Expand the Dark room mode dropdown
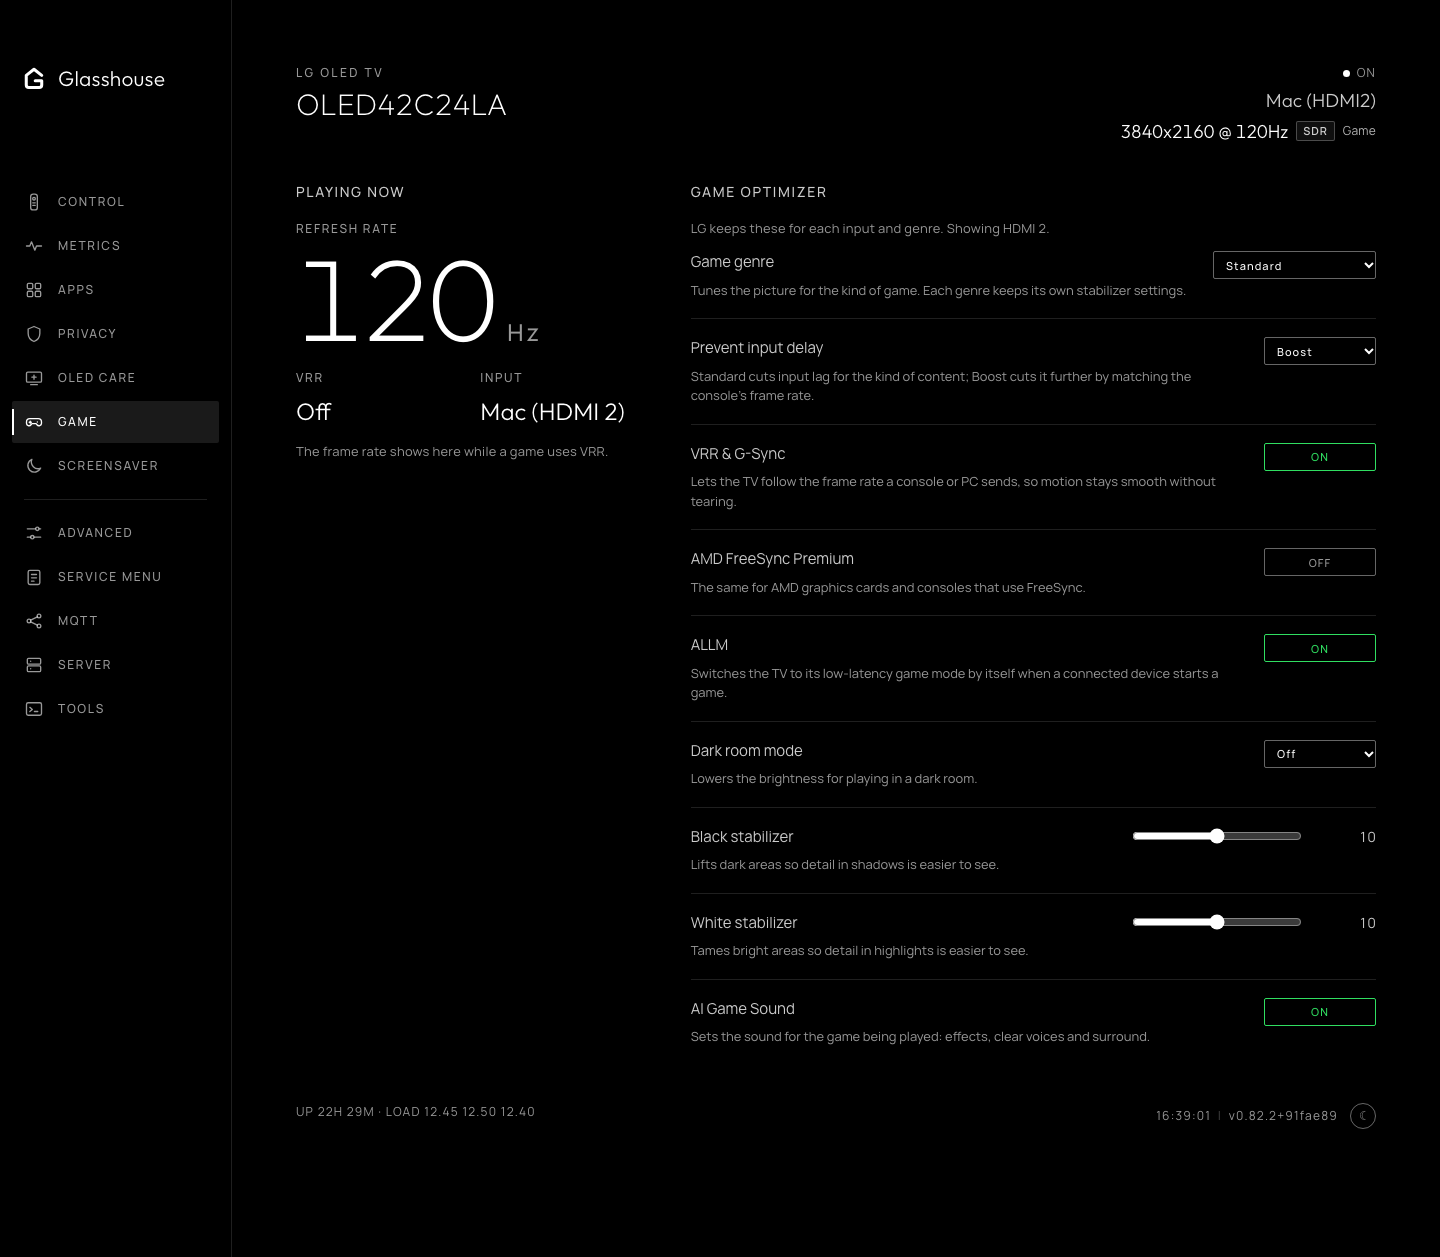The width and height of the screenshot is (1440, 1257). click(x=1320, y=754)
